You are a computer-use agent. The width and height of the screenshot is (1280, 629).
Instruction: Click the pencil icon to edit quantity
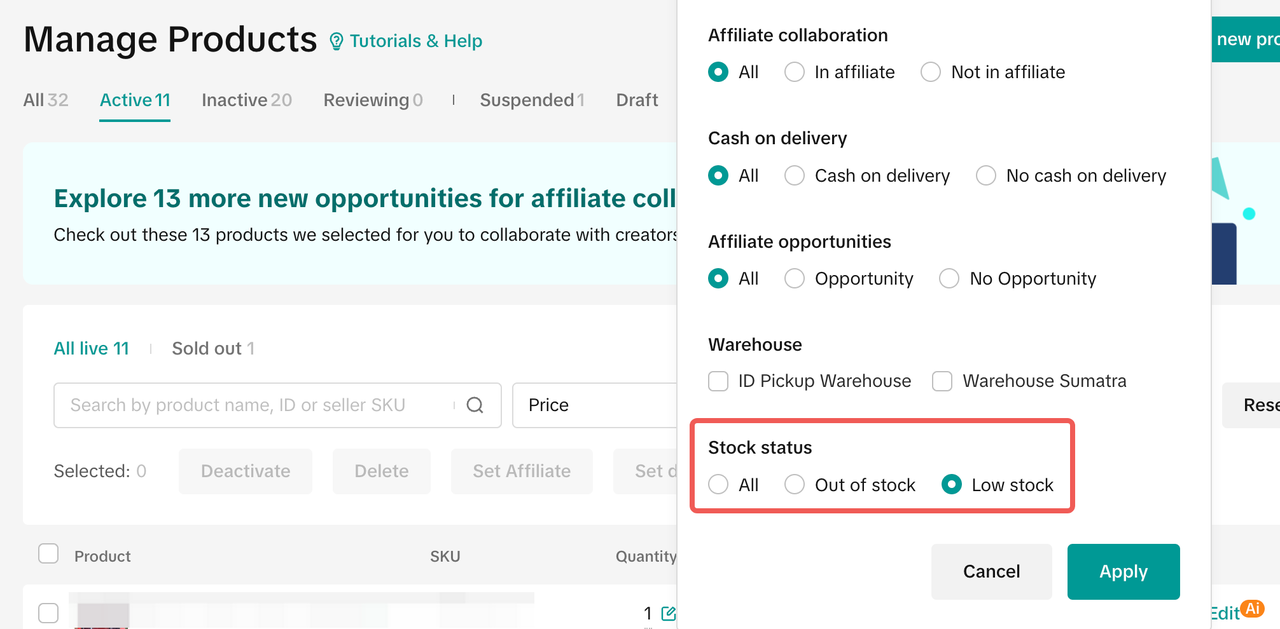(668, 613)
